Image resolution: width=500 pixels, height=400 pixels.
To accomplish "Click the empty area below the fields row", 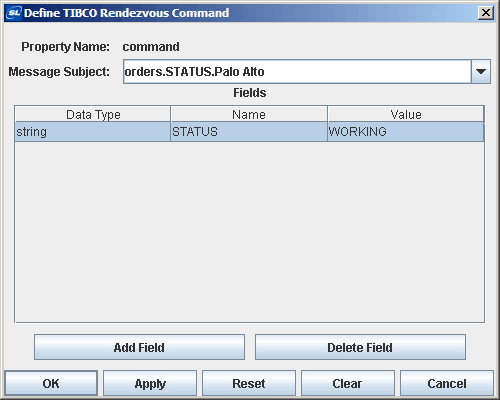I will (249, 232).
